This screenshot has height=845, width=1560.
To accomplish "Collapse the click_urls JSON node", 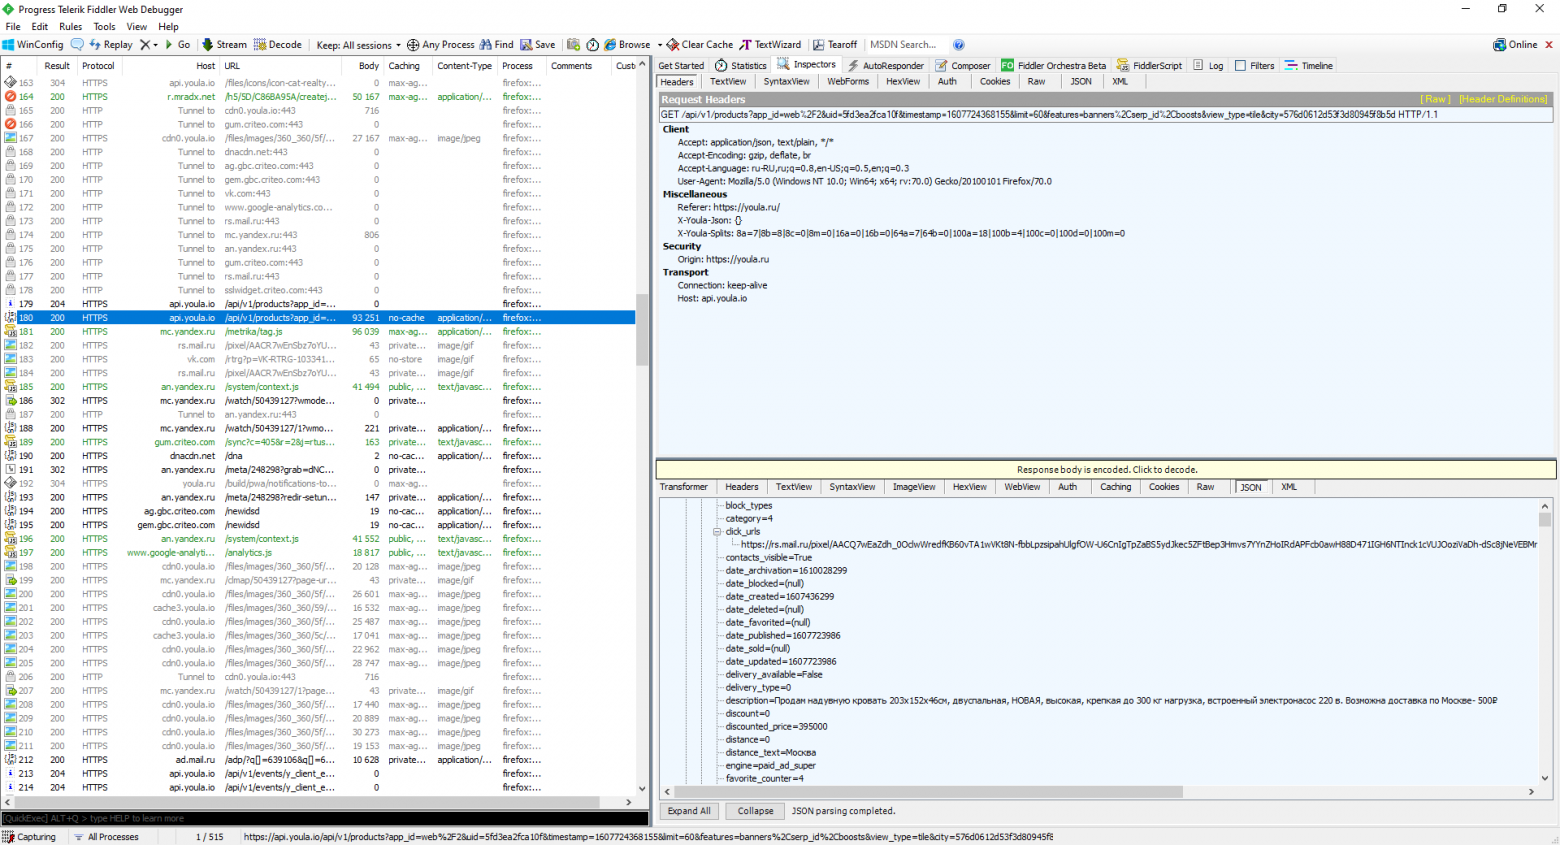I will tap(717, 532).
